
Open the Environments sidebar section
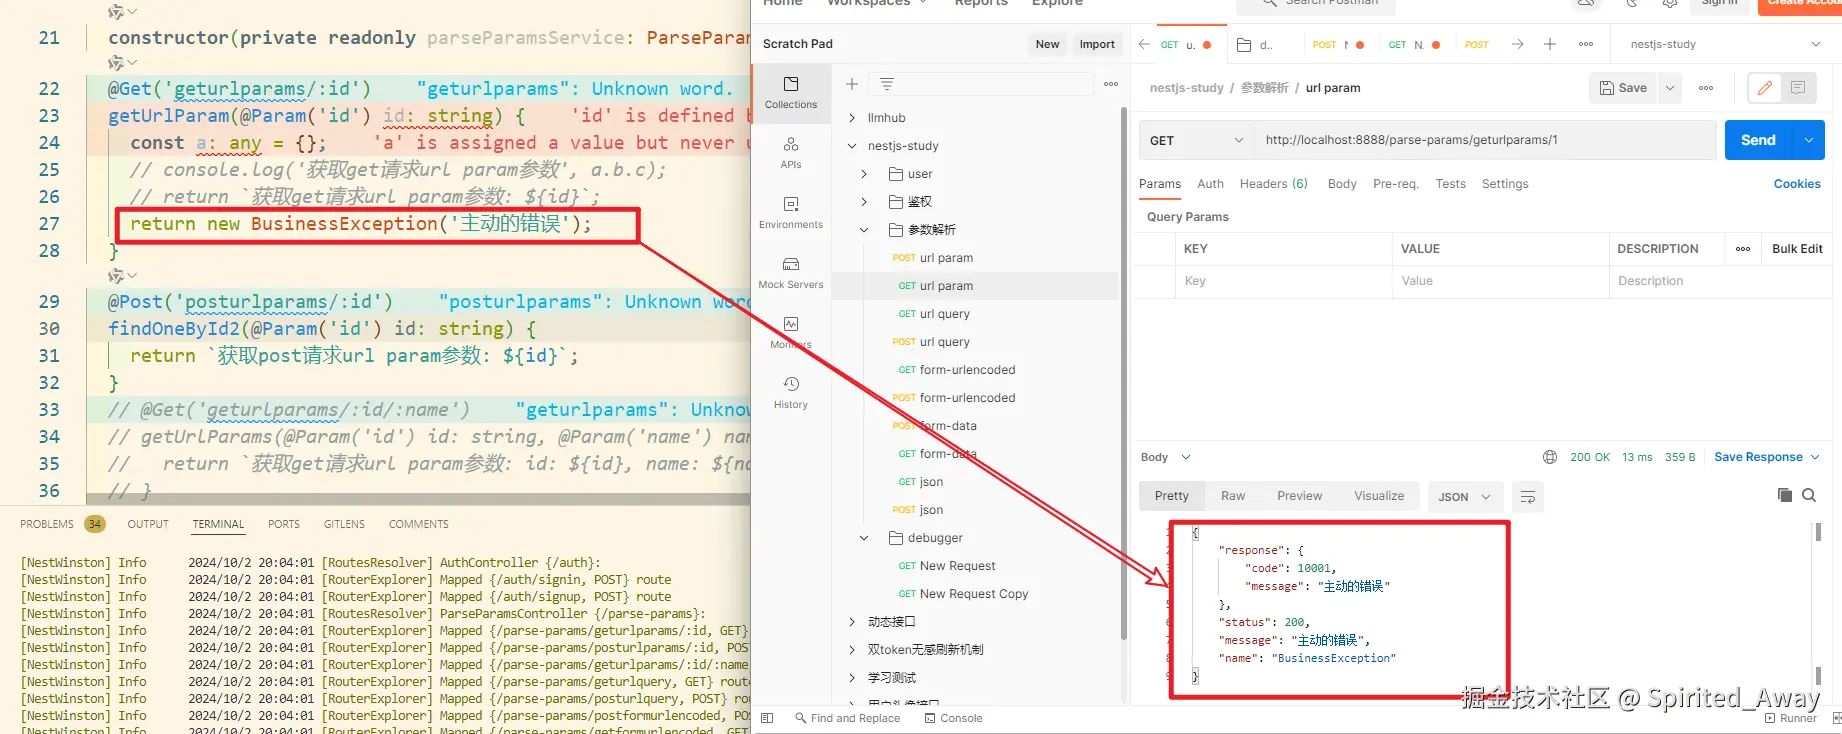pos(791,213)
